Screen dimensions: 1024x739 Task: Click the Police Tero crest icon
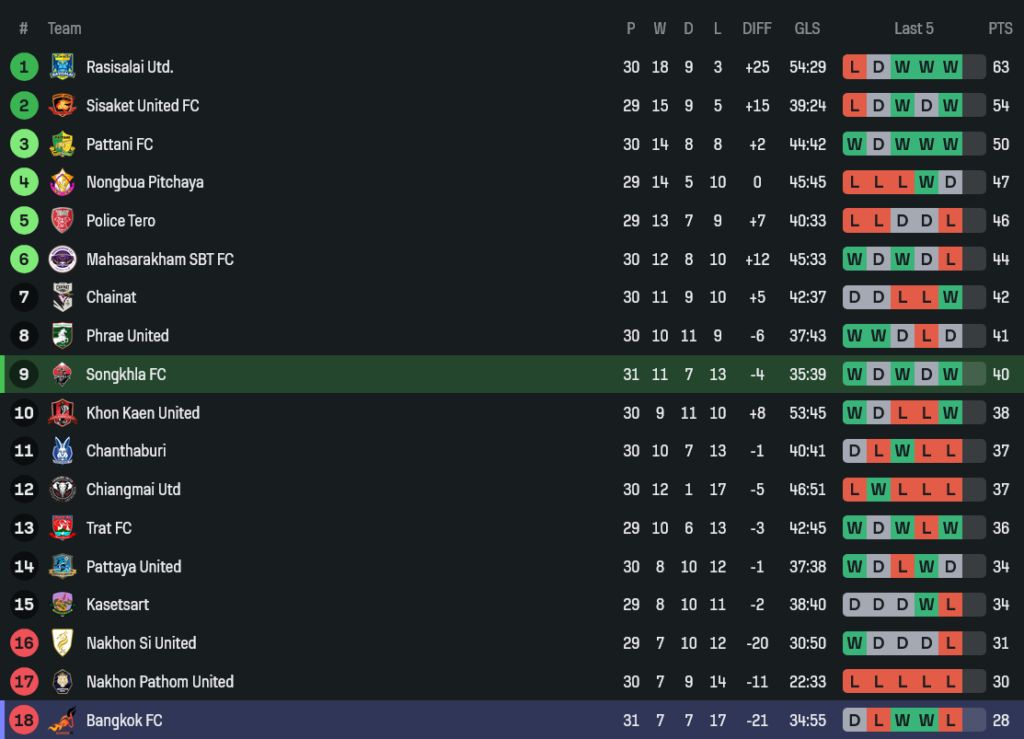click(62, 221)
